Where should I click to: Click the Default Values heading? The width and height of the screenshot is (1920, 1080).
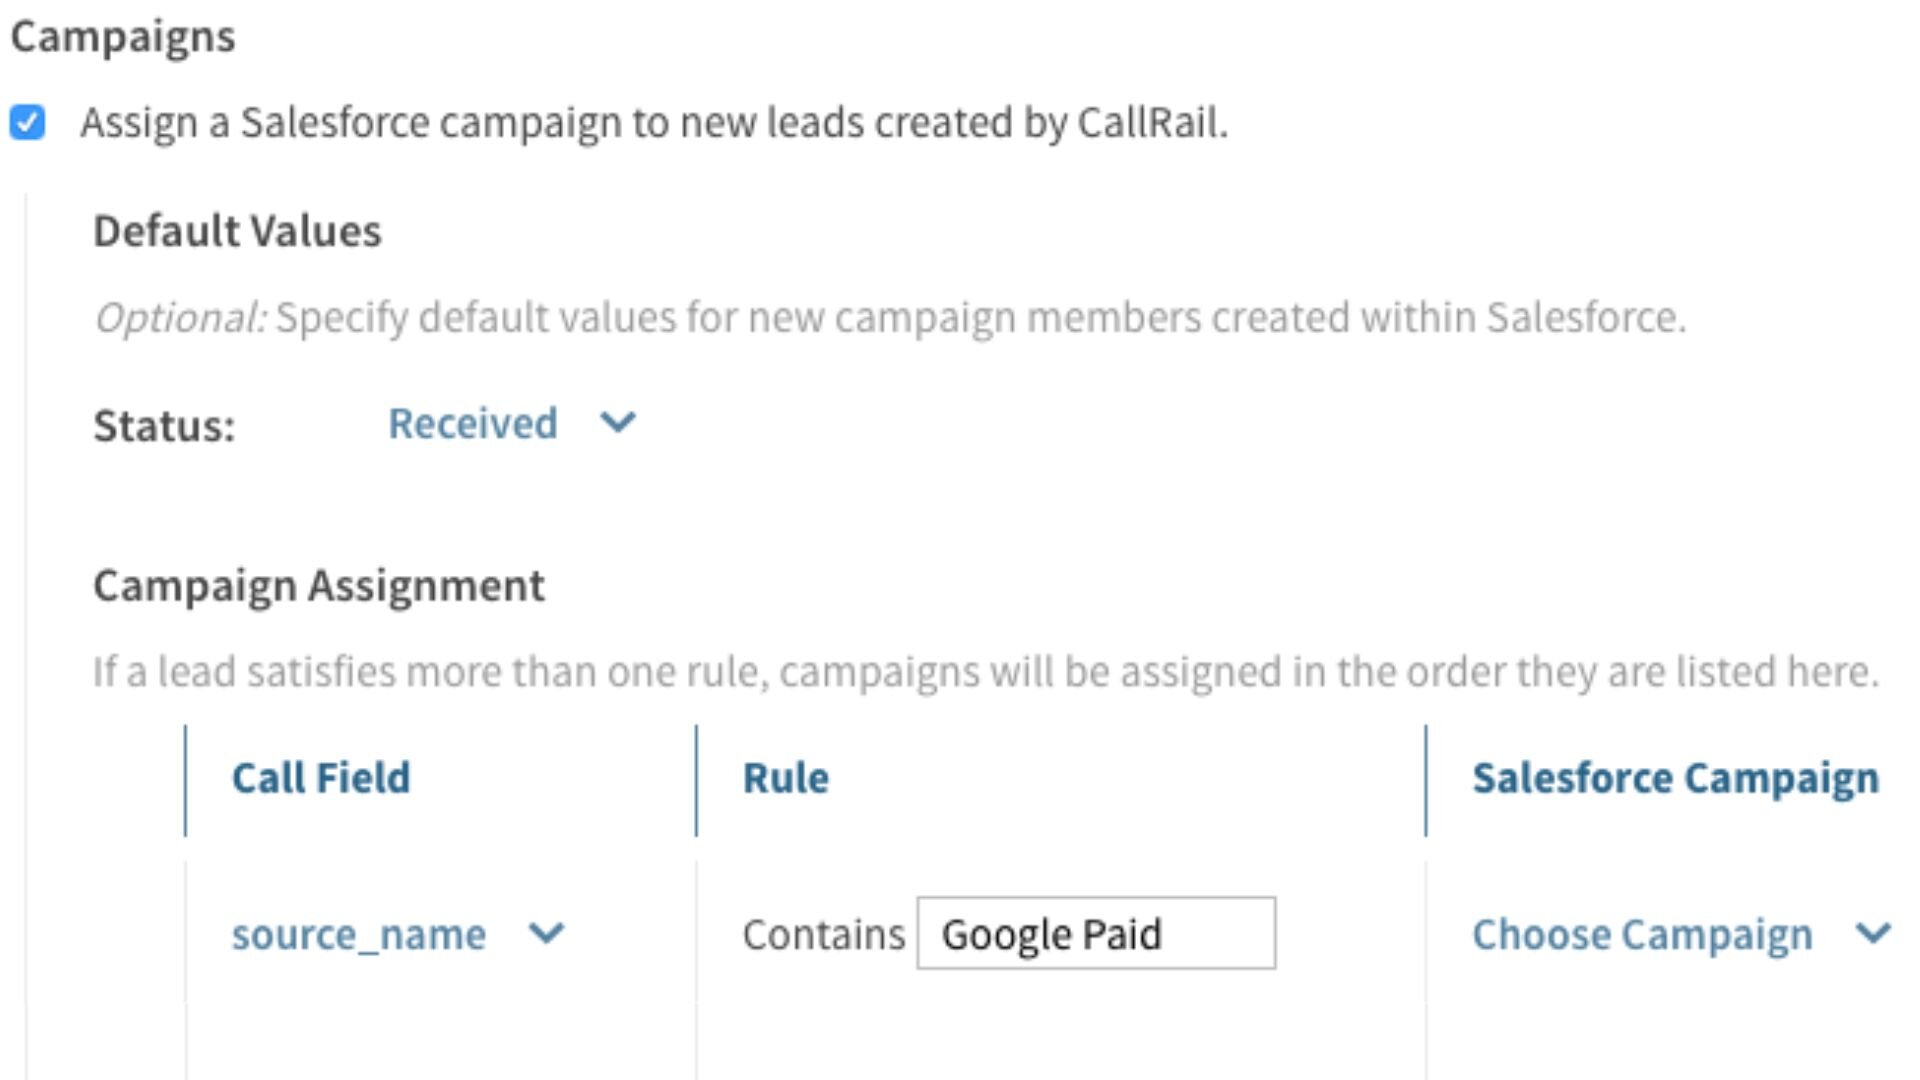237,231
